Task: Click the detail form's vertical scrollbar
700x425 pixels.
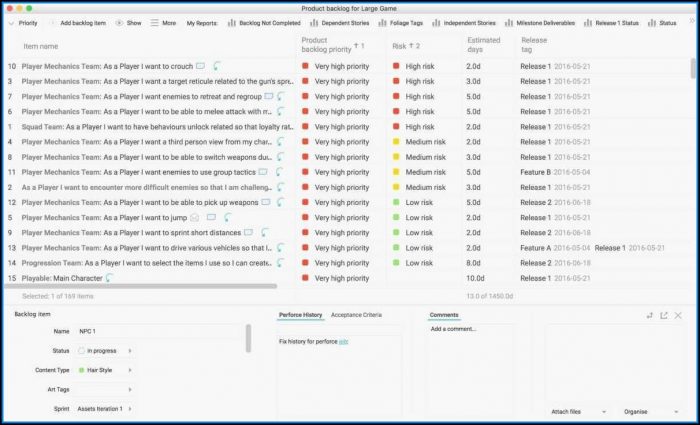Action: (248, 338)
